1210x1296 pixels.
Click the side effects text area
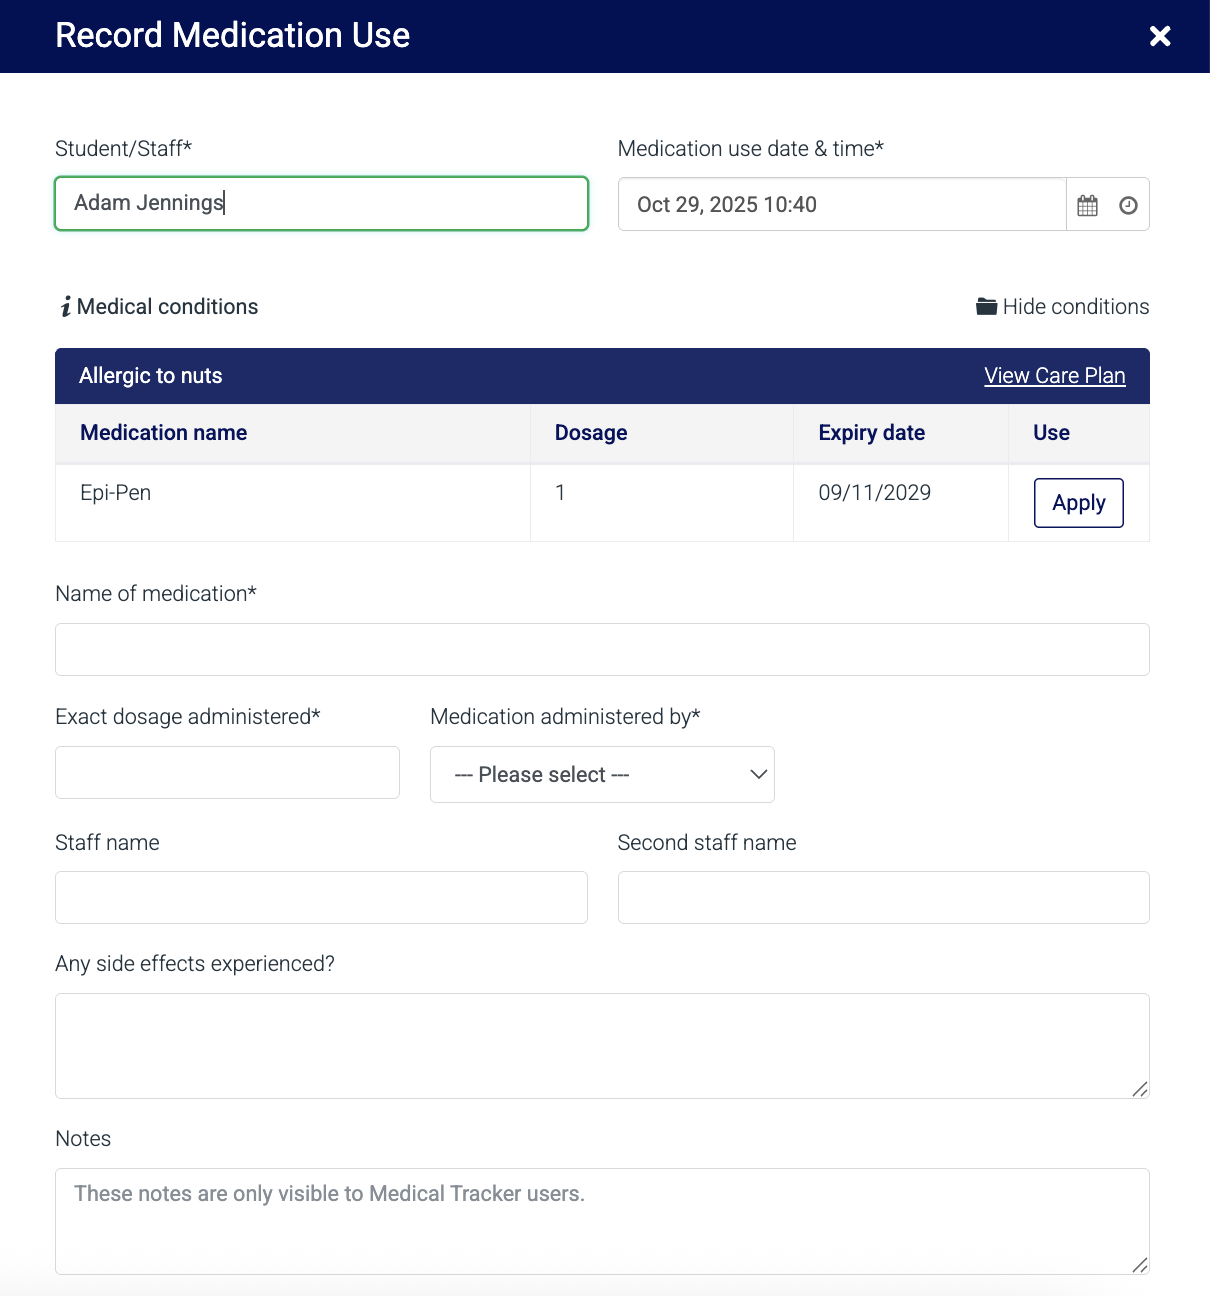(602, 1046)
